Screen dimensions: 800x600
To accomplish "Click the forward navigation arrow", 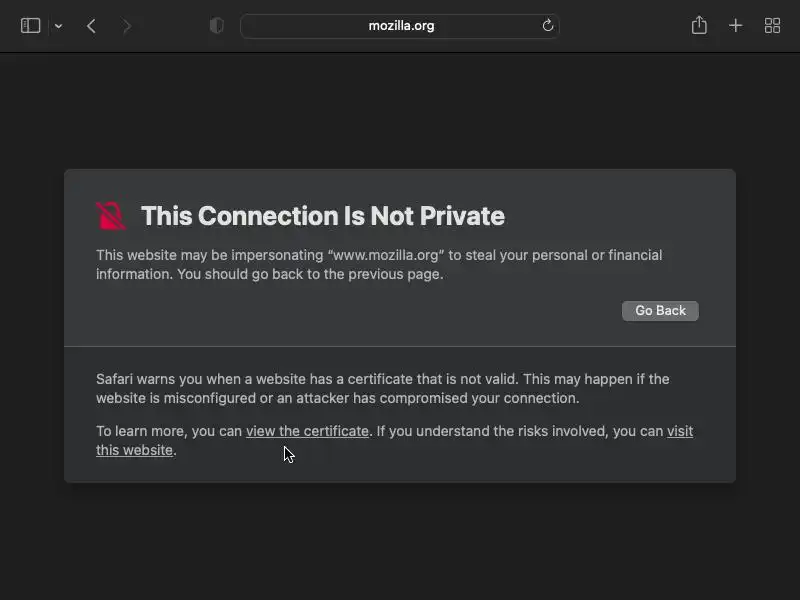I will [x=126, y=26].
